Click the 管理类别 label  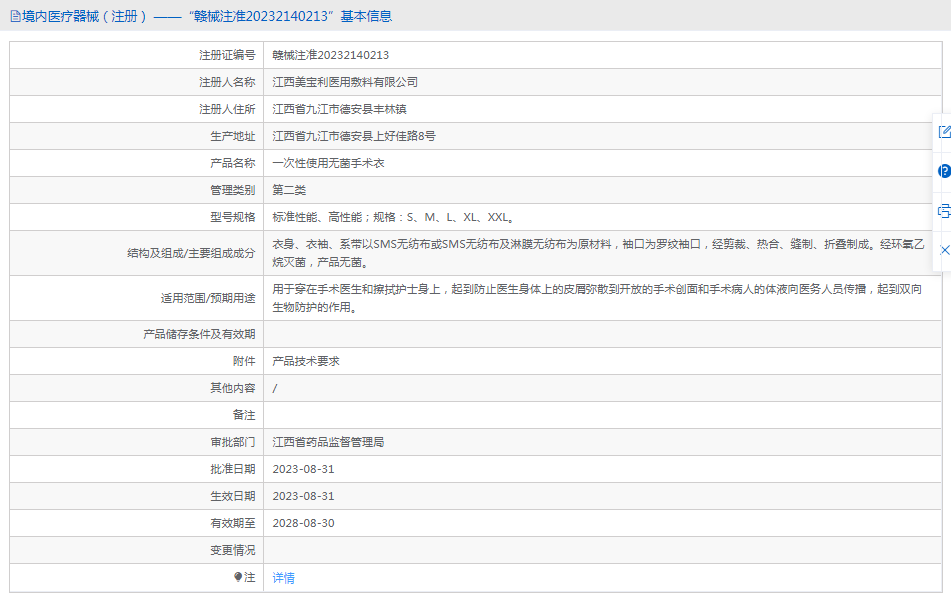(x=232, y=190)
